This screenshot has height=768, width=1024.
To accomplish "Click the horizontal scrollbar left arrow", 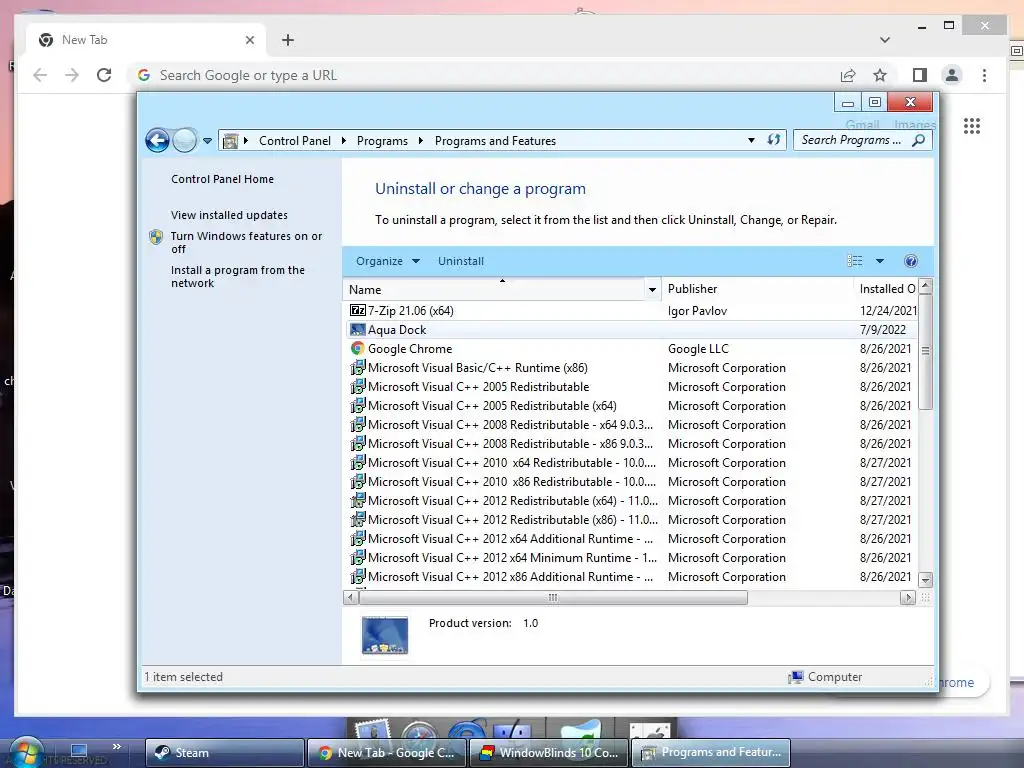I will tap(351, 598).
